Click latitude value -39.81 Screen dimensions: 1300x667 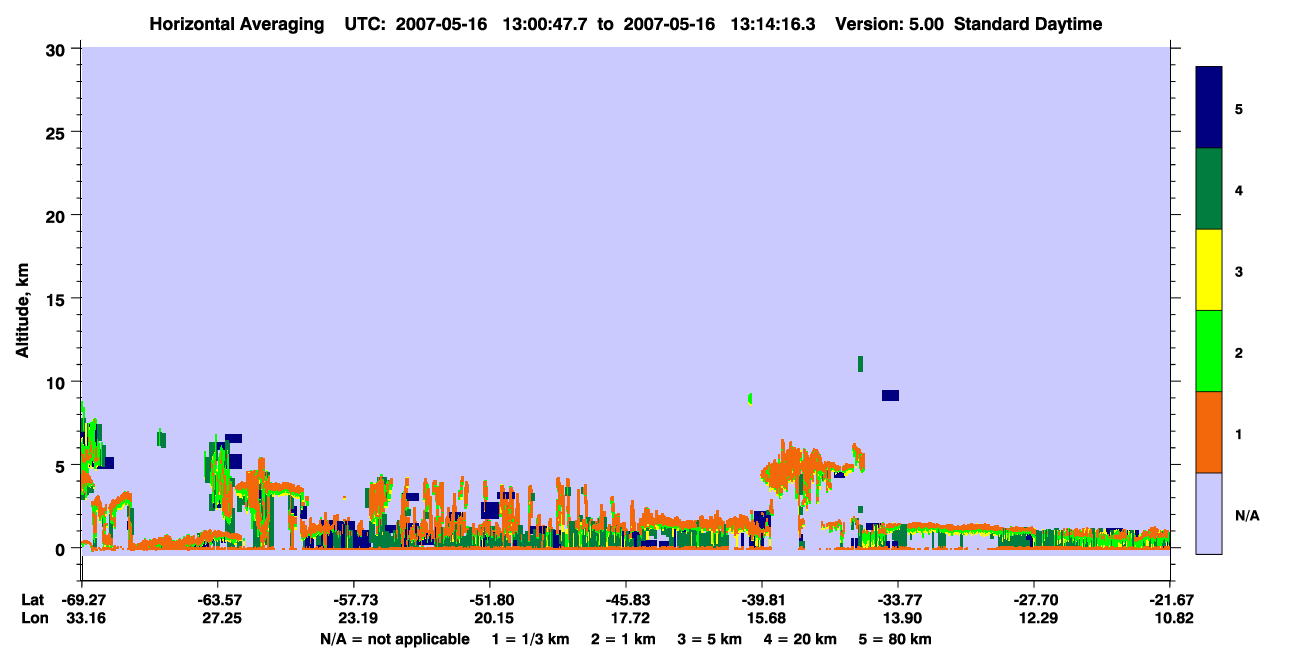[762, 600]
